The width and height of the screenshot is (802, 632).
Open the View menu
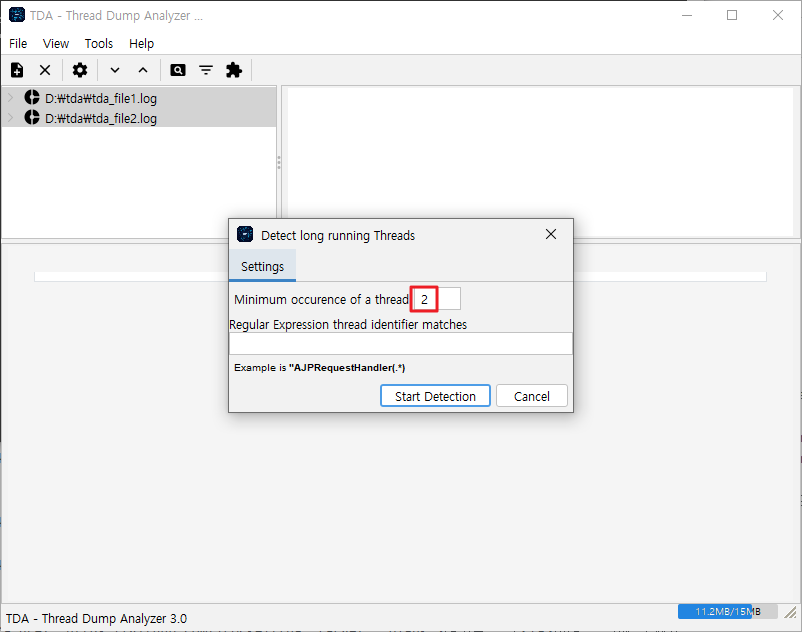tap(56, 43)
